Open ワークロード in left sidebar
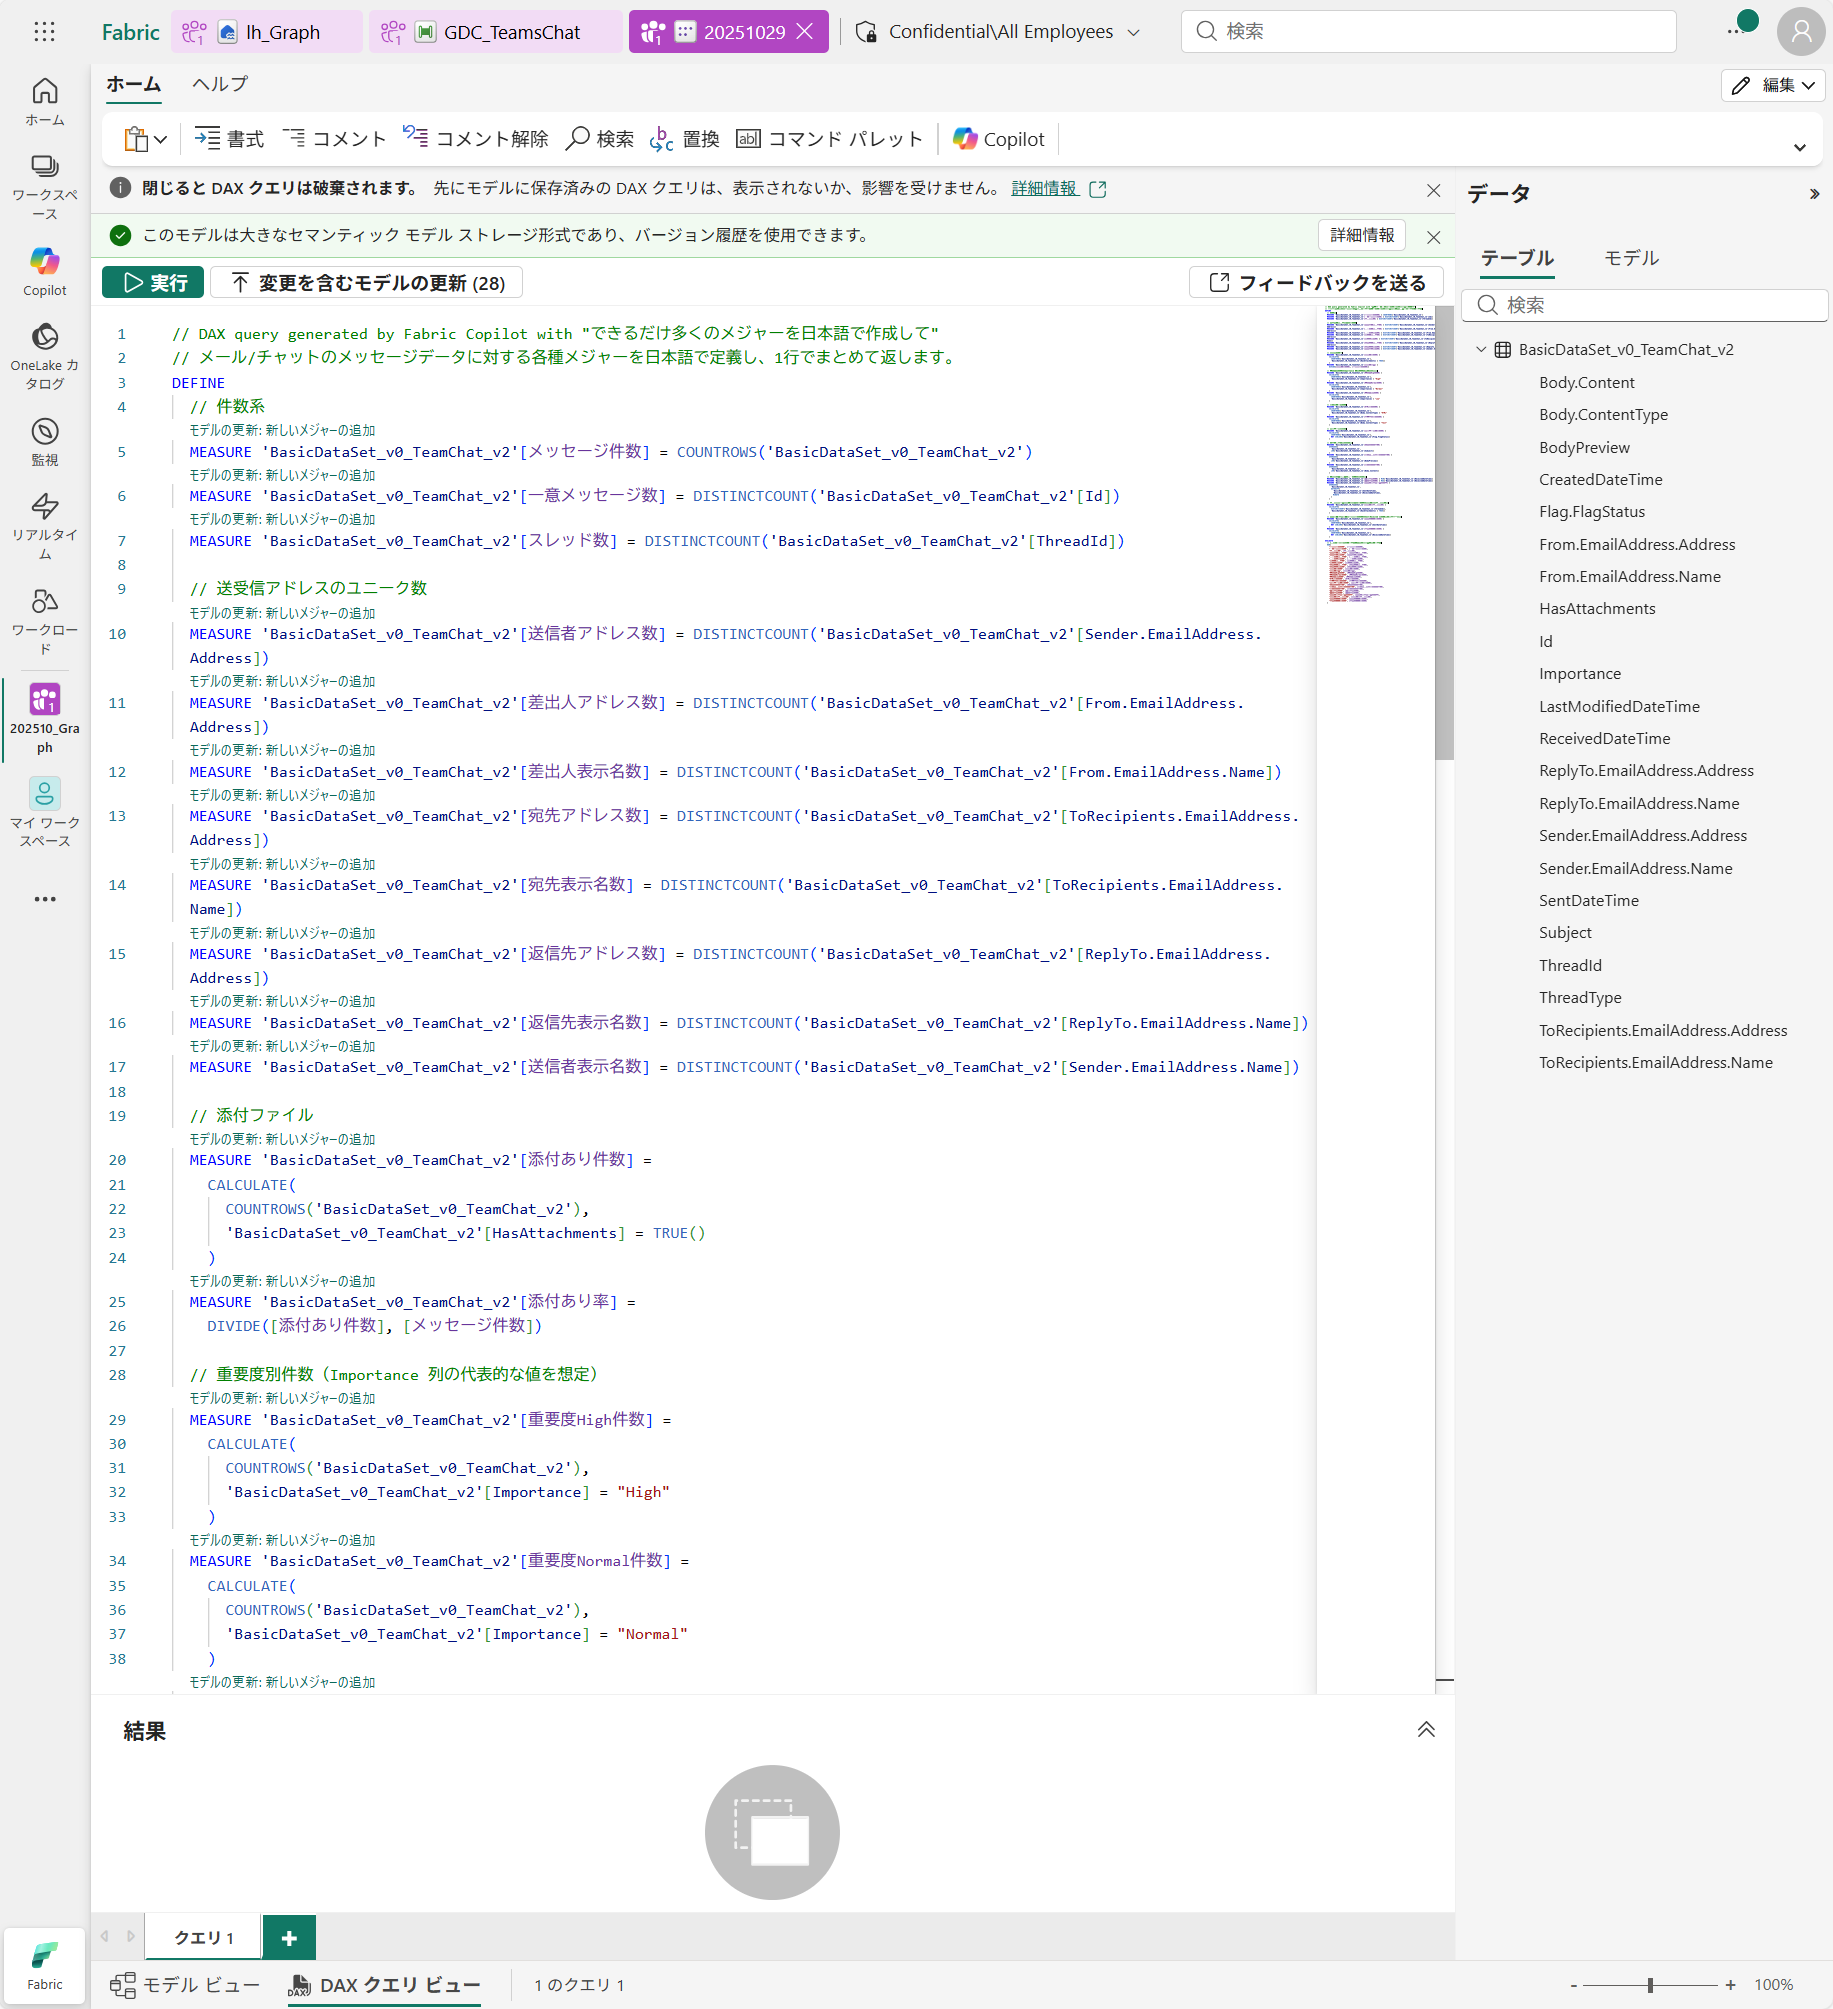 (x=45, y=621)
